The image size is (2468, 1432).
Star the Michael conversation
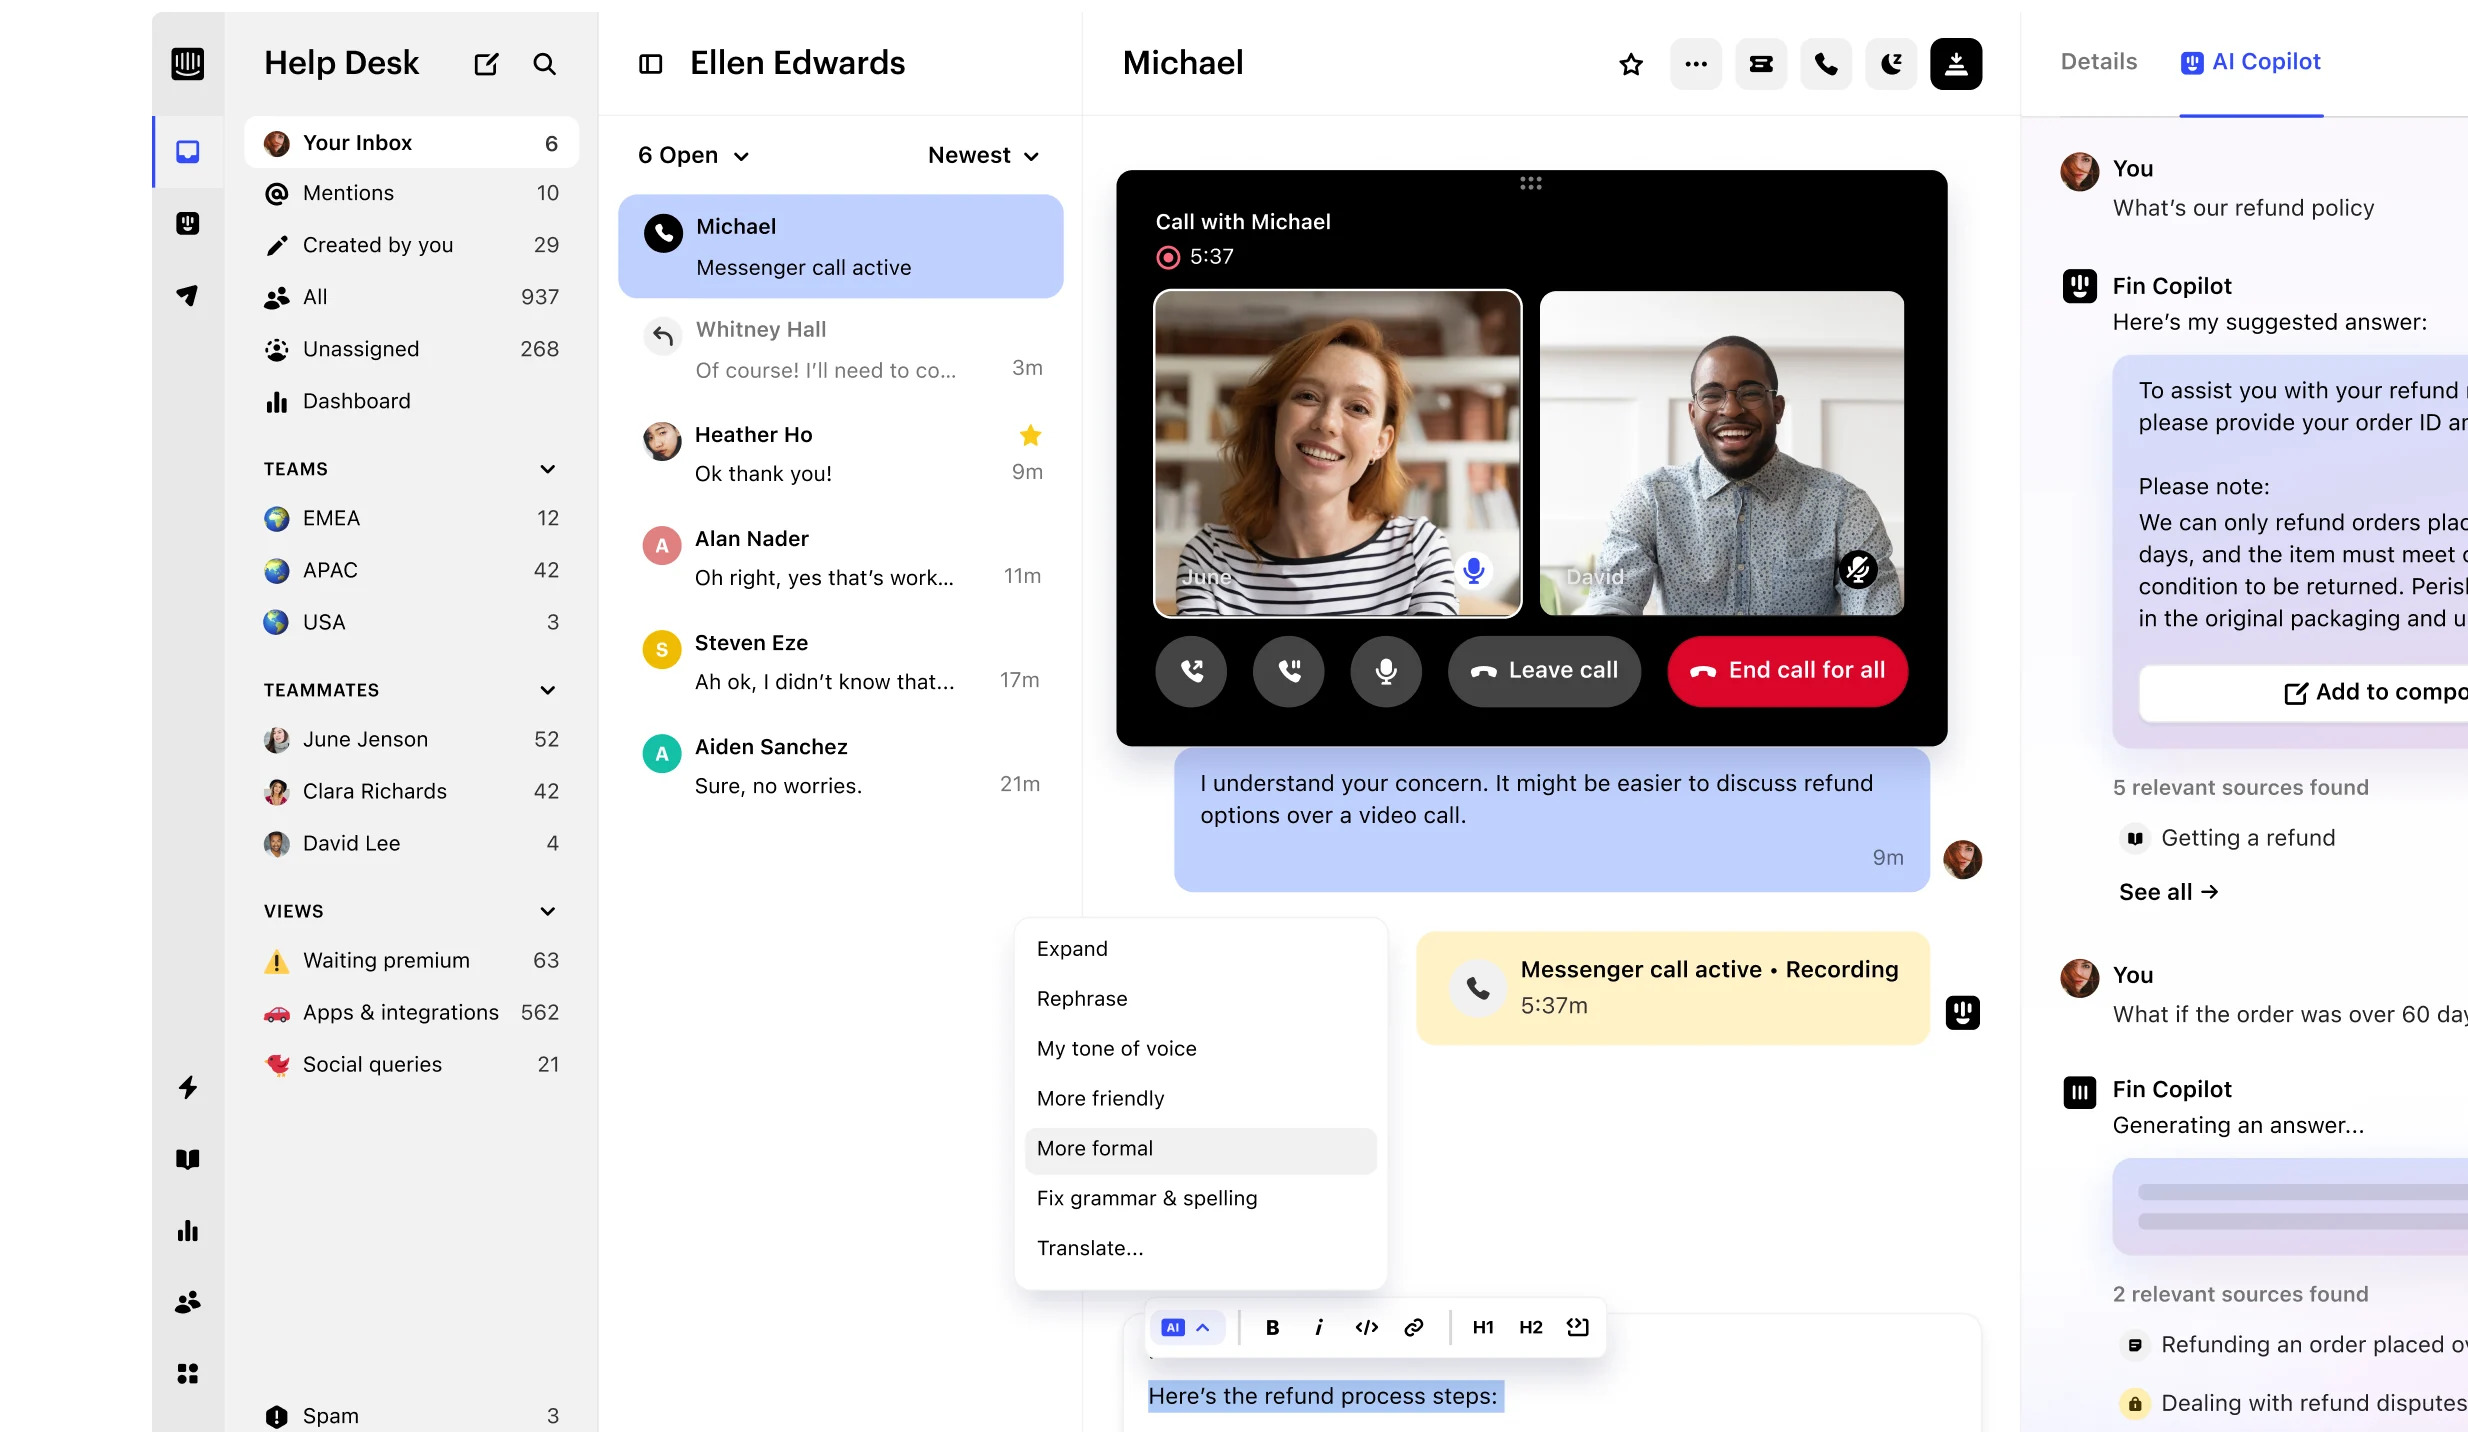[x=1630, y=63]
